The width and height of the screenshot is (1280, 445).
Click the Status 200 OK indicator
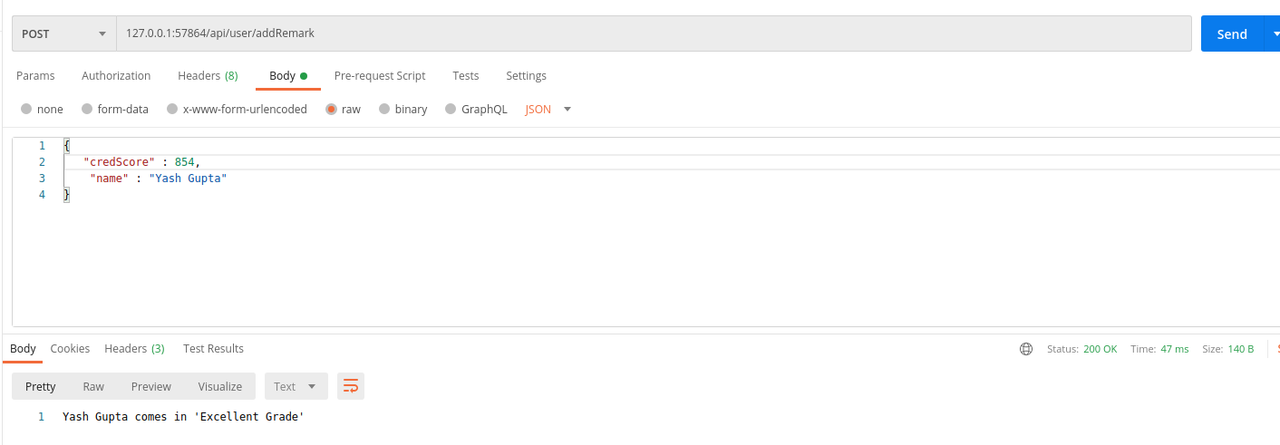click(1082, 349)
